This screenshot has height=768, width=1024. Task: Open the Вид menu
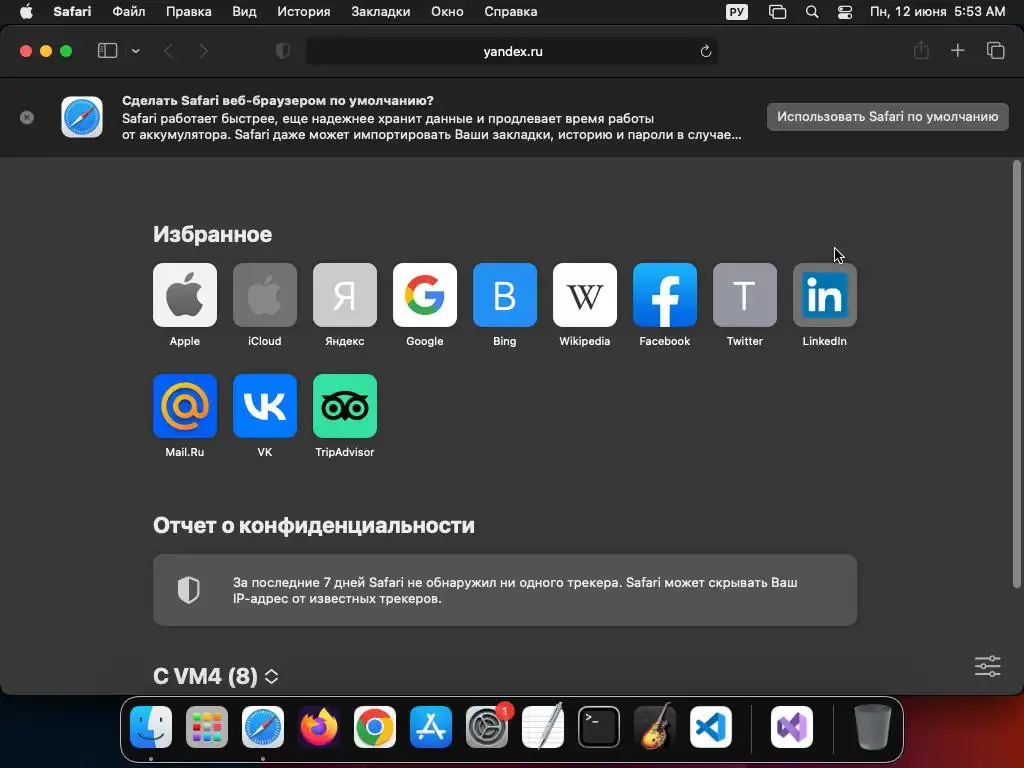click(x=244, y=12)
